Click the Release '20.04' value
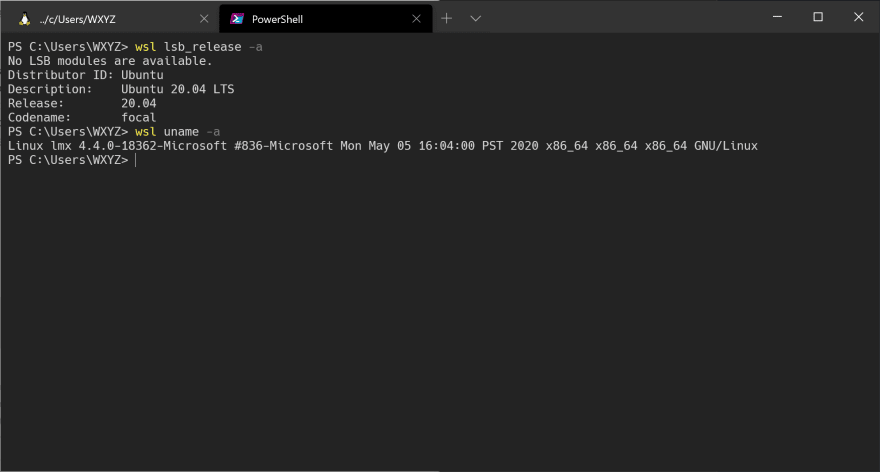Viewport: 880px width, 472px height. [x=139, y=103]
